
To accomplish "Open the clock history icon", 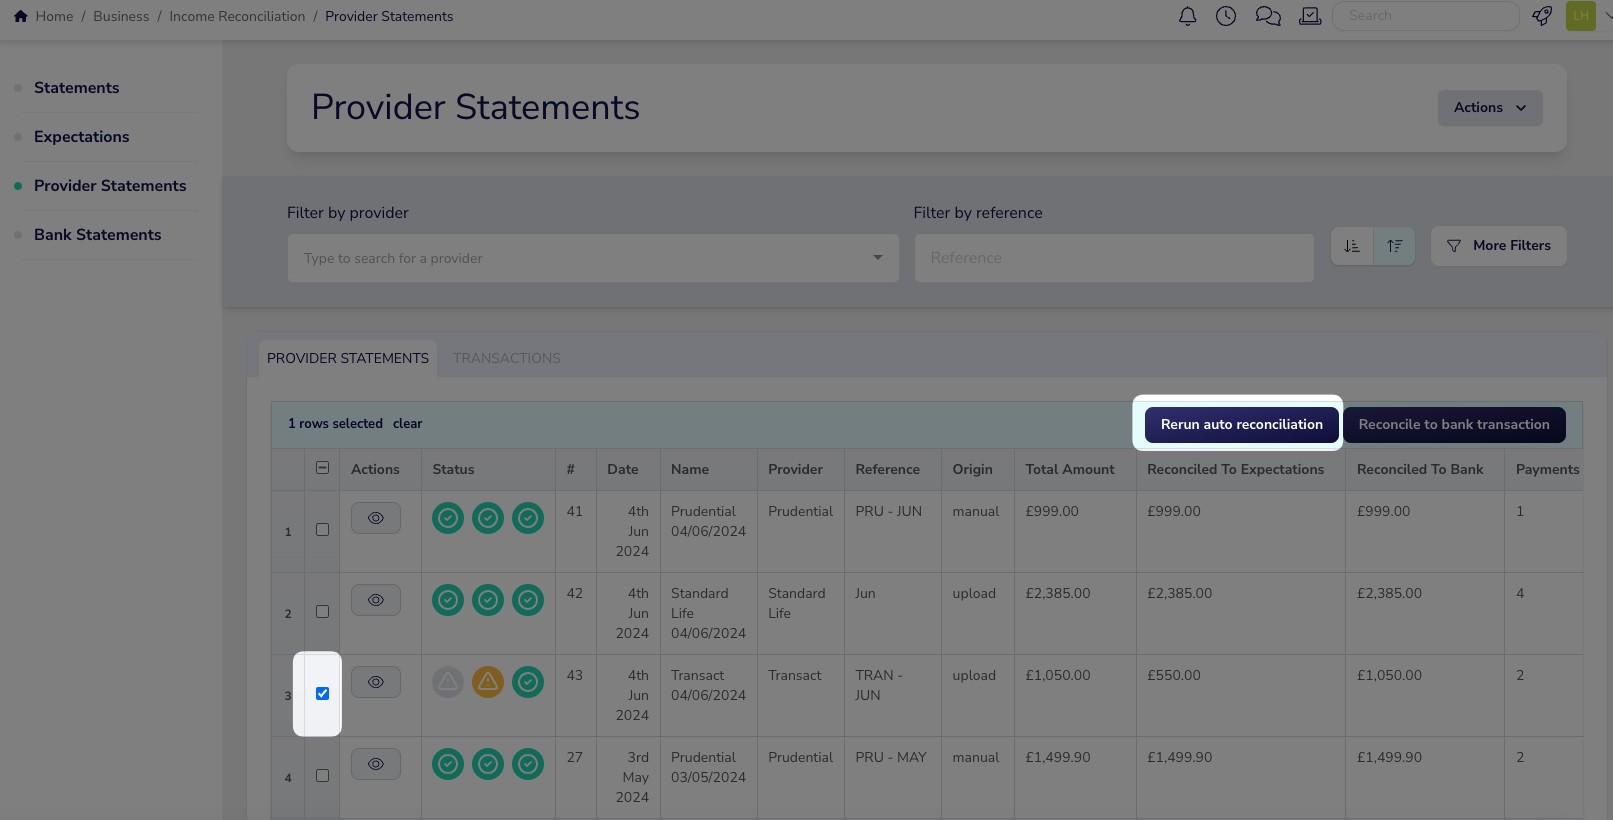I will 1226,16.
